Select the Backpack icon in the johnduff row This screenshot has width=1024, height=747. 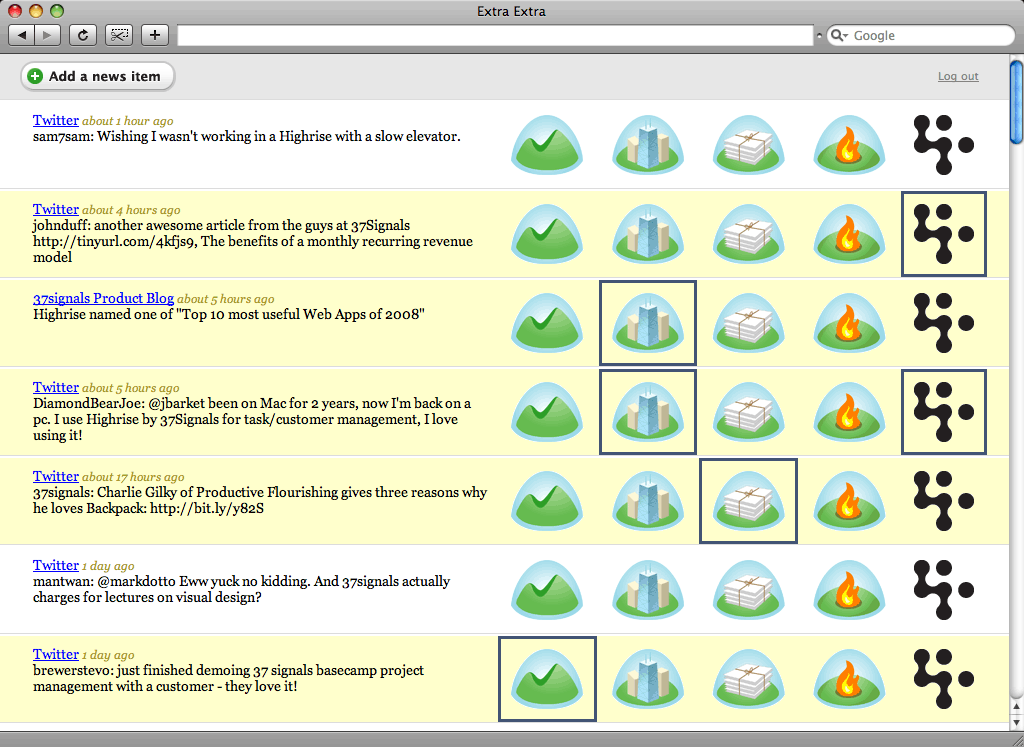tap(748, 234)
